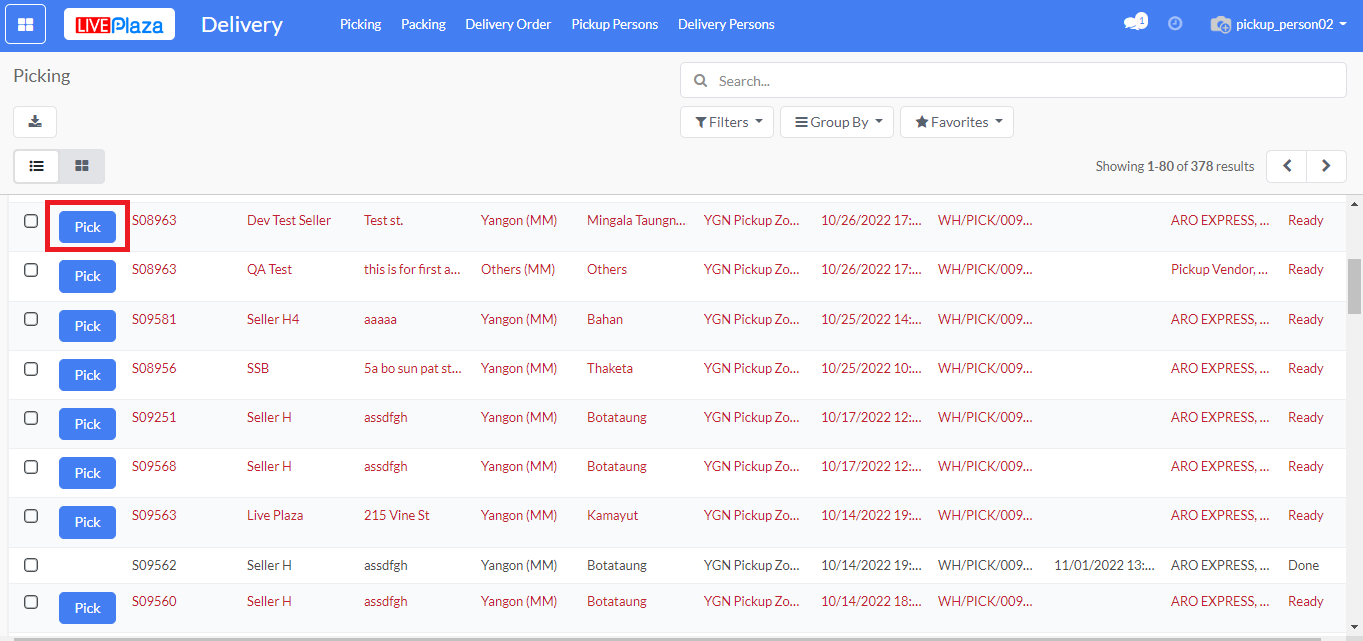Image resolution: width=1363 pixels, height=641 pixels.
Task: Click Pick for Dev Test Seller order
Action: [87, 227]
